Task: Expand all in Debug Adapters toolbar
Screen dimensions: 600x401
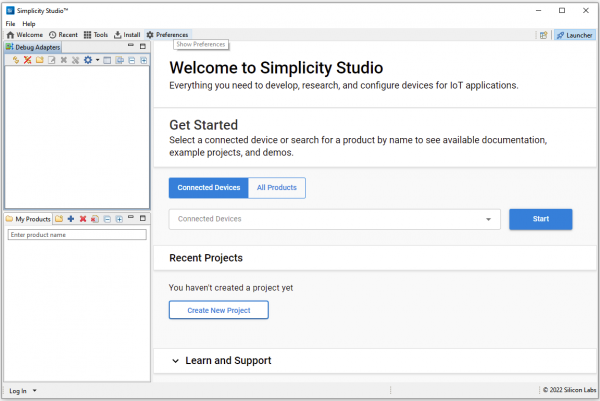Action: [x=143, y=60]
